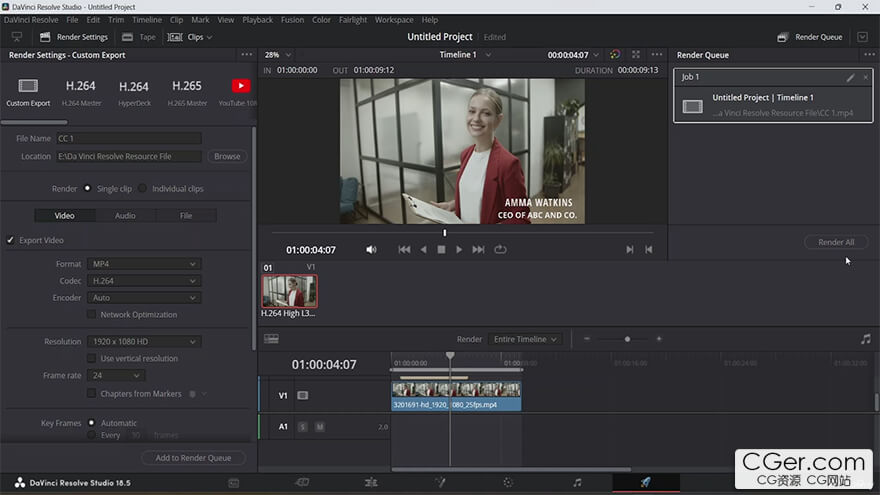The height and width of the screenshot is (495, 880).
Task: Enable Network Optimization checkbox
Action: click(x=91, y=314)
